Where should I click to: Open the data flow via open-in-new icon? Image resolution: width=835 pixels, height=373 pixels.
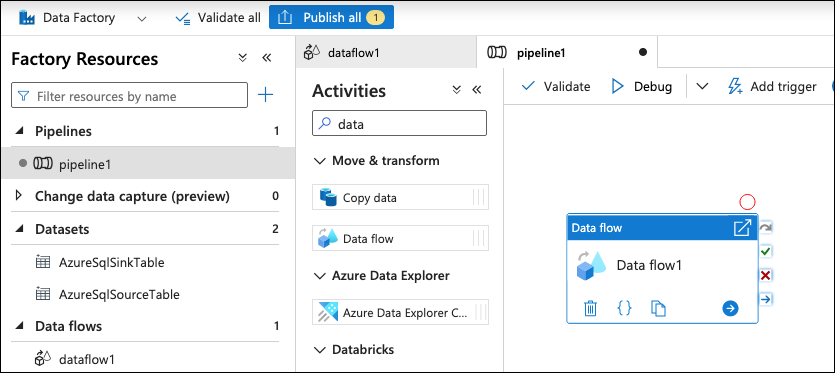pyautogui.click(x=742, y=228)
